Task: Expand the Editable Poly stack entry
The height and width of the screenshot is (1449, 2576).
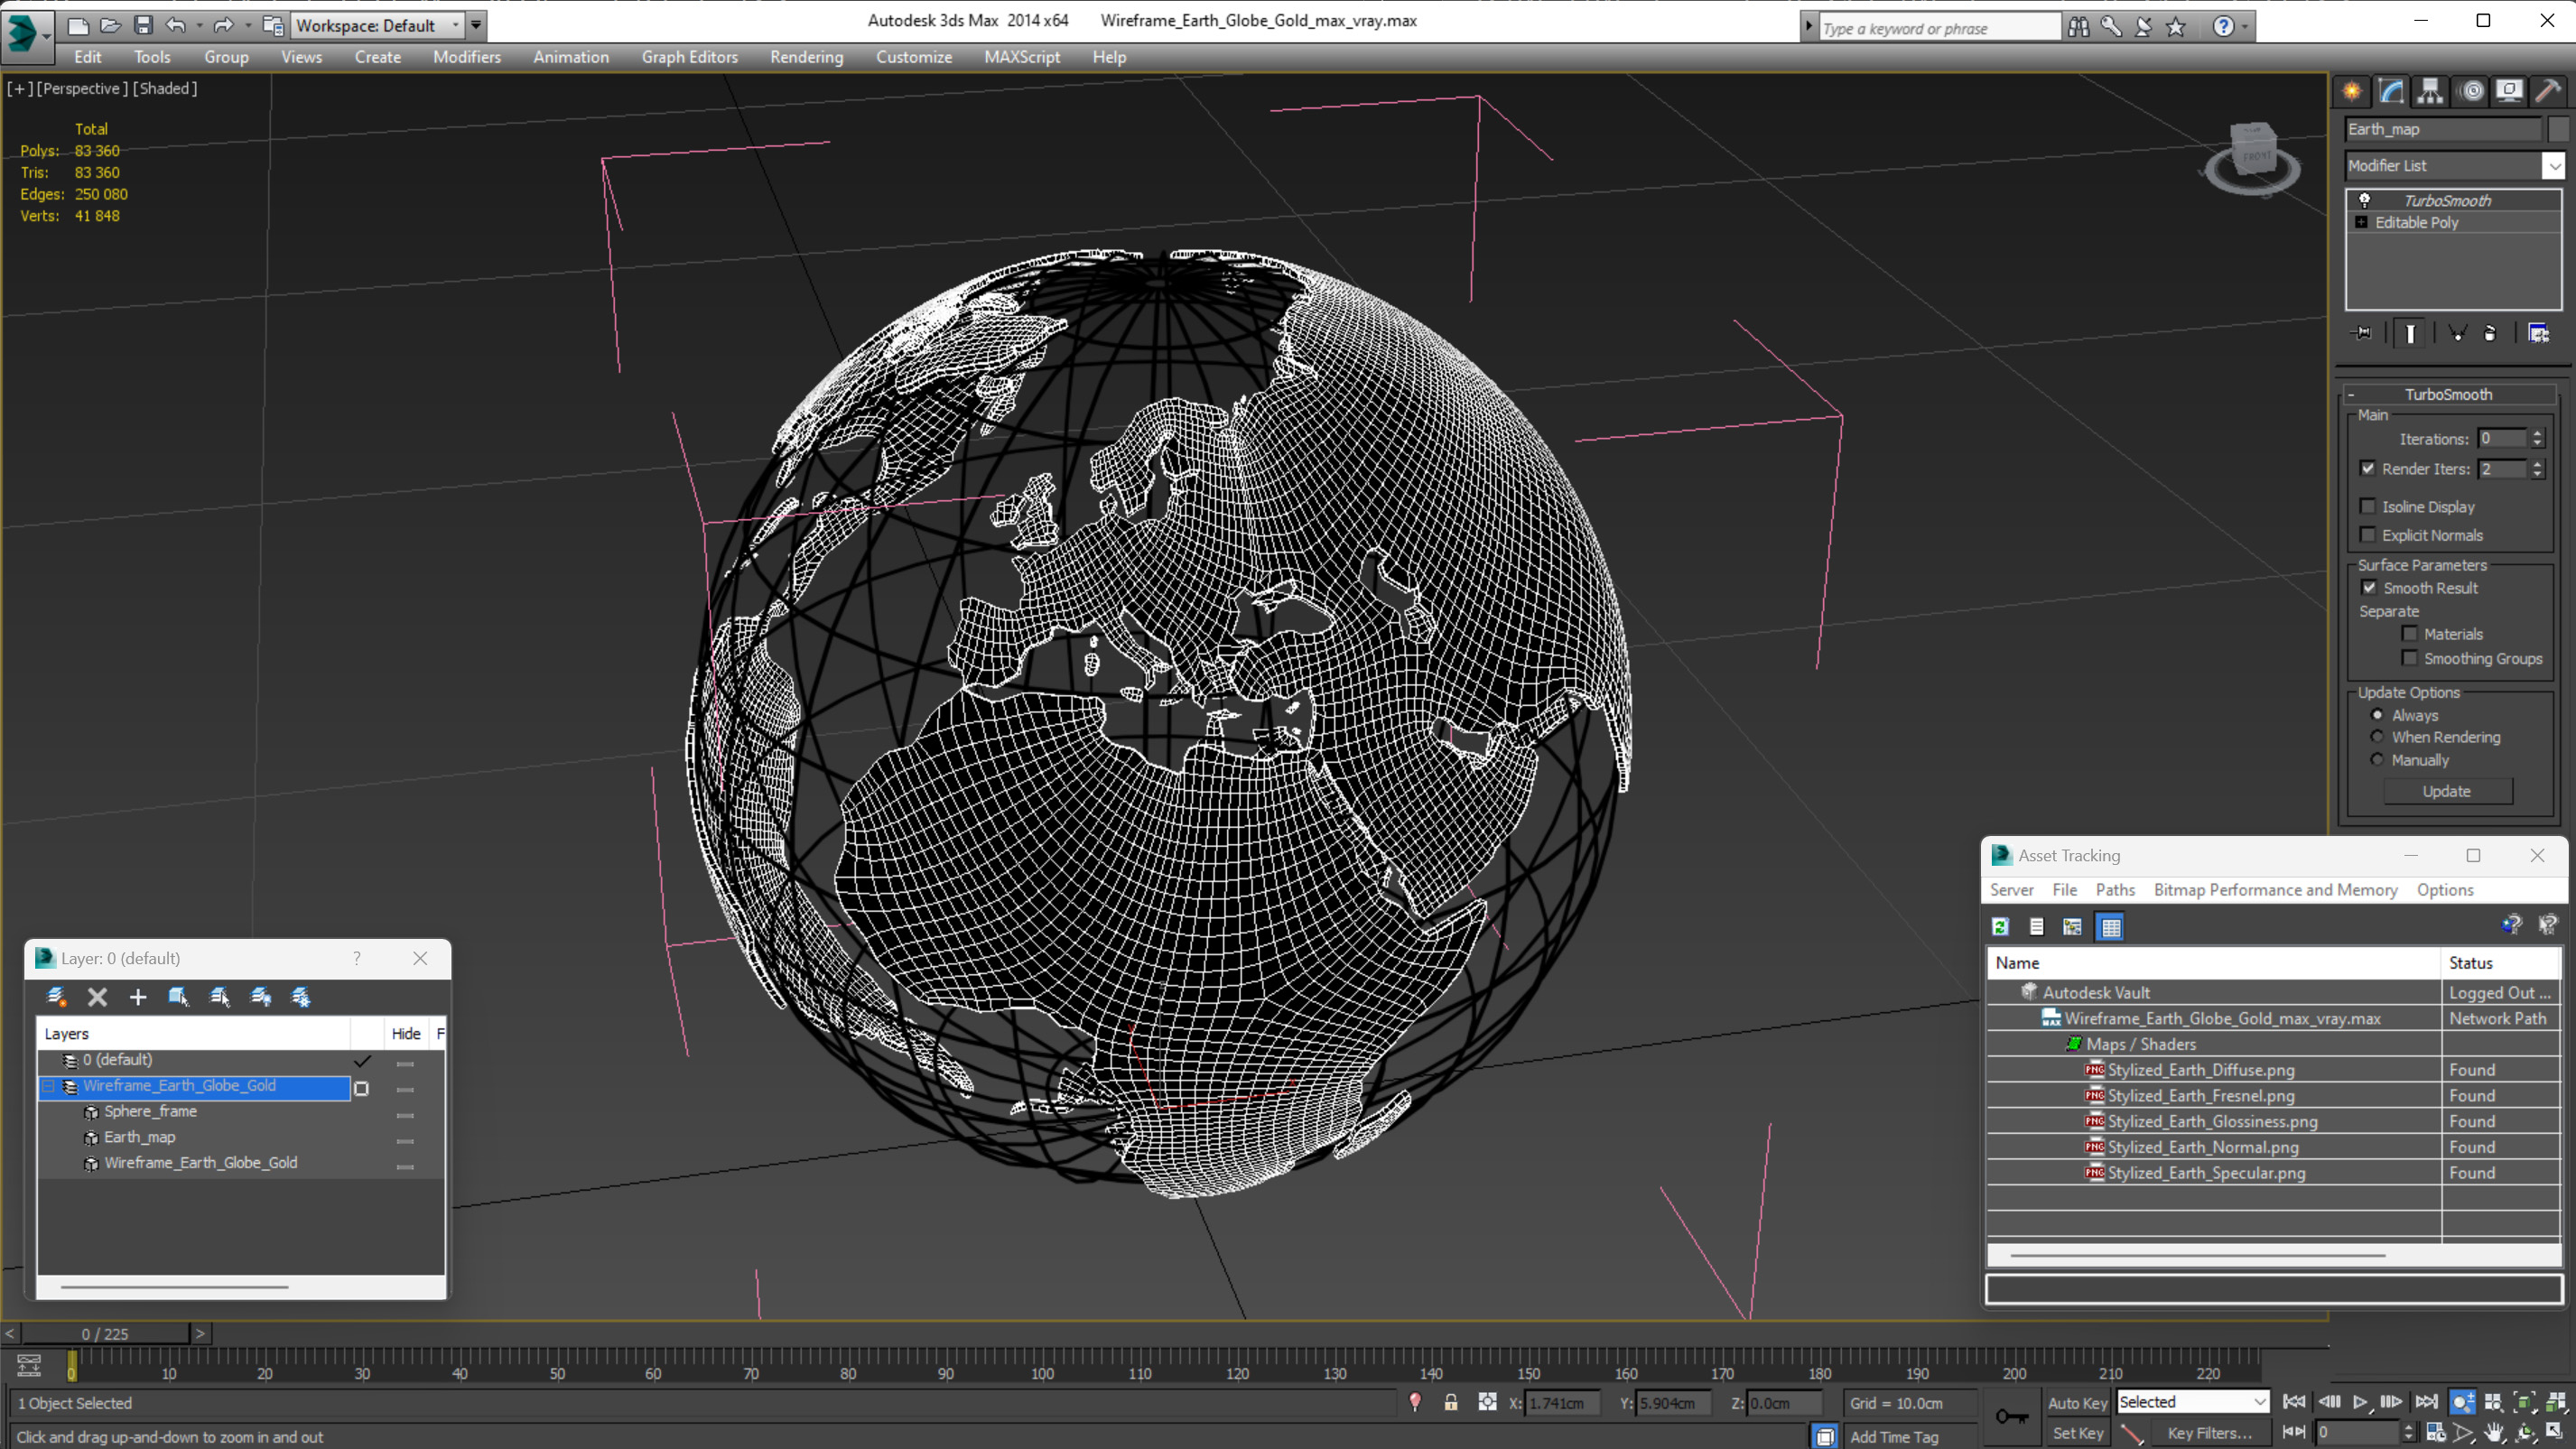Action: (2362, 222)
